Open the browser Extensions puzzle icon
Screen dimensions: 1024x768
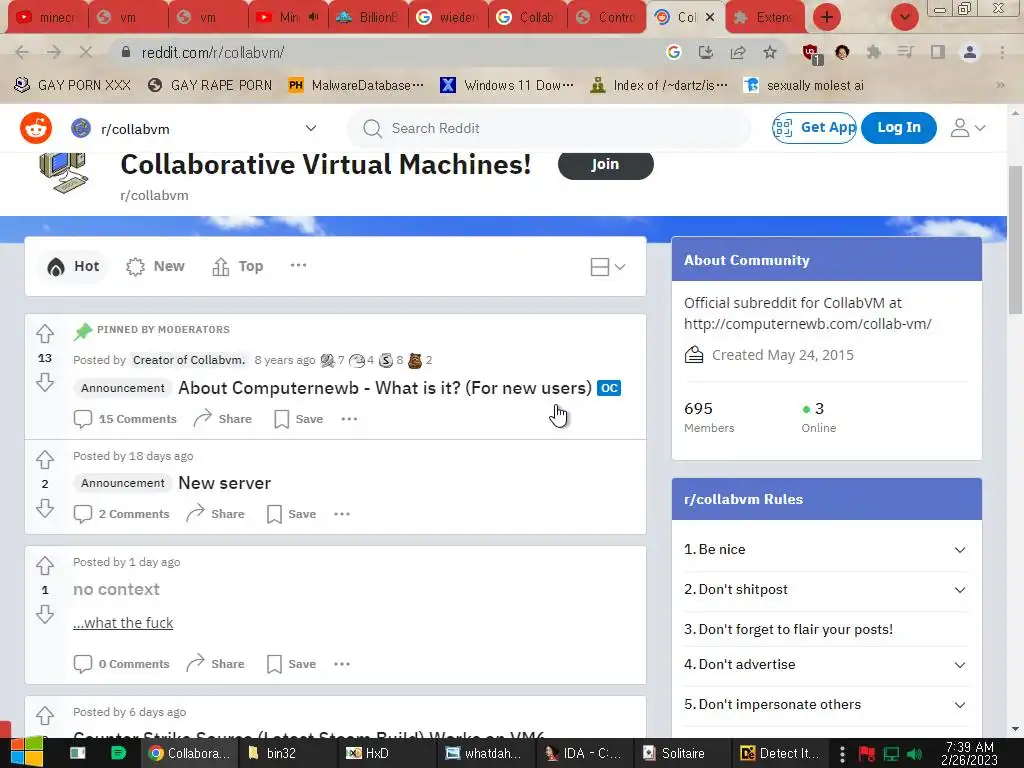click(x=874, y=52)
